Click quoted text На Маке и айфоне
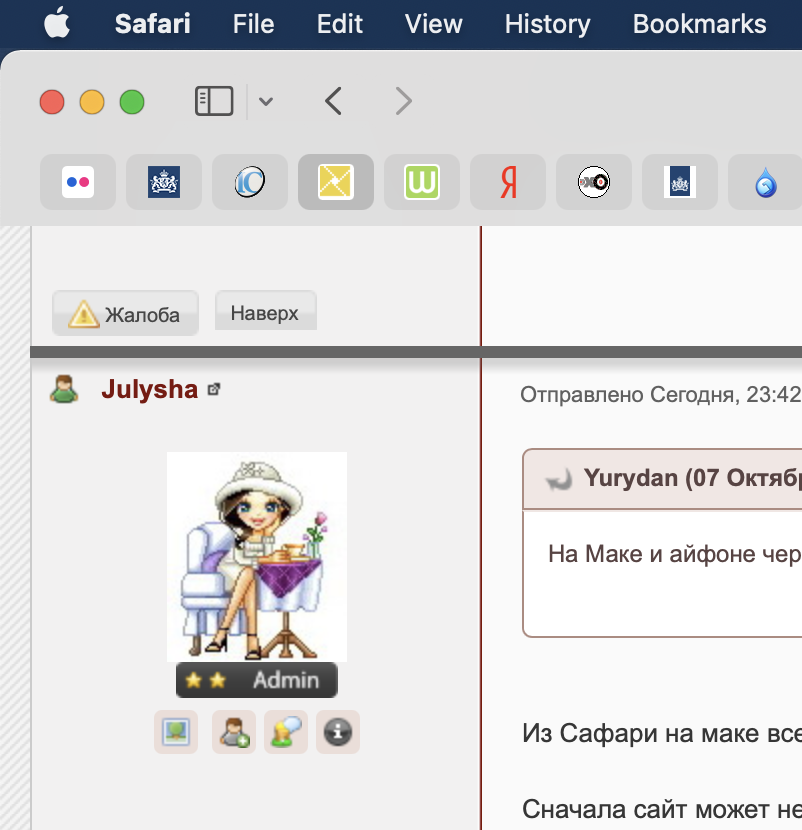Viewport: 802px width, 830px height. pyautogui.click(x=674, y=554)
